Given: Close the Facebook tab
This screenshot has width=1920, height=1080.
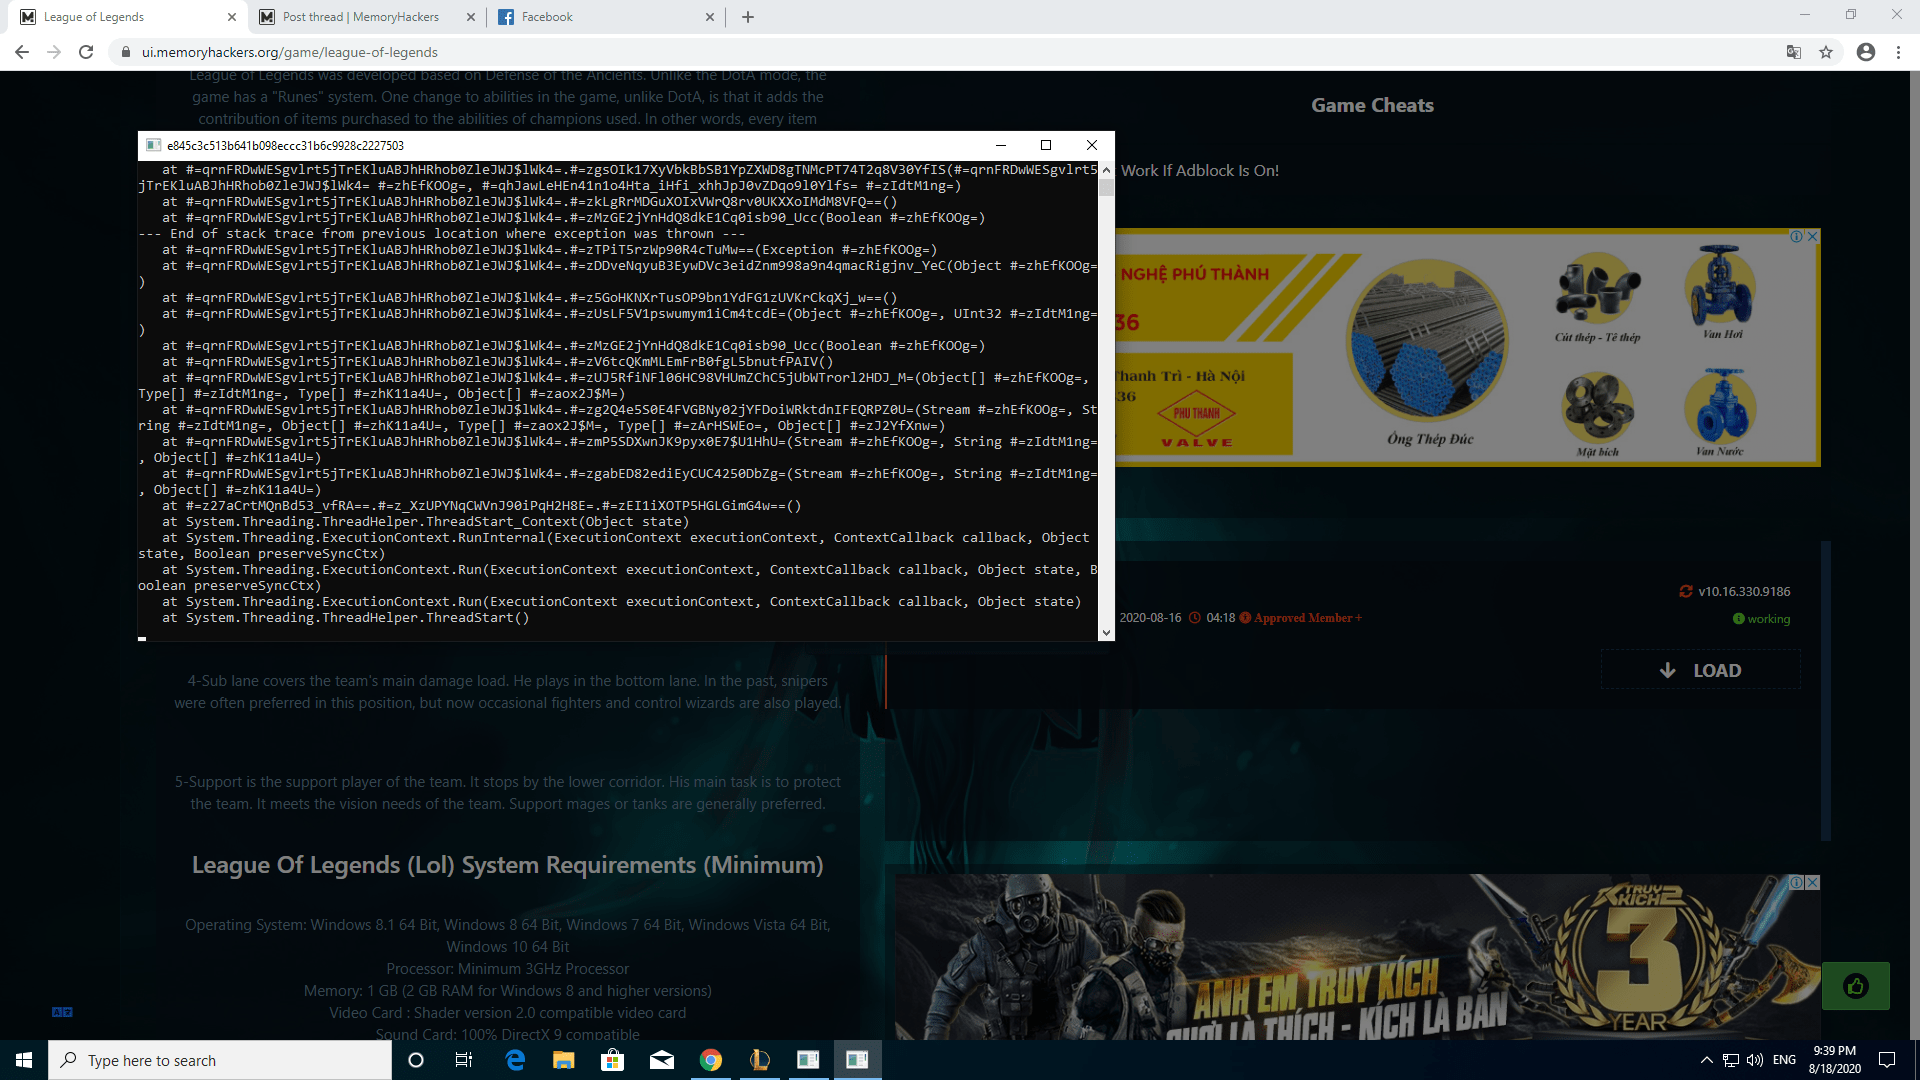Looking at the screenshot, I should pos(710,17).
